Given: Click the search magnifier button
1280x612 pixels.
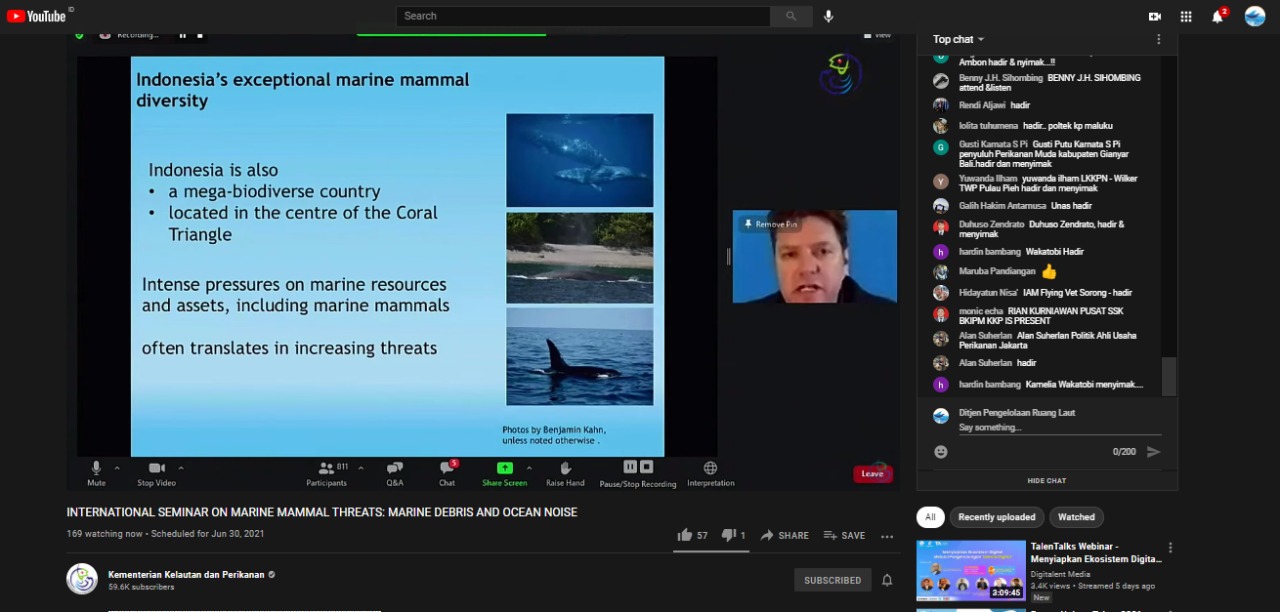Looking at the screenshot, I should coord(791,16).
